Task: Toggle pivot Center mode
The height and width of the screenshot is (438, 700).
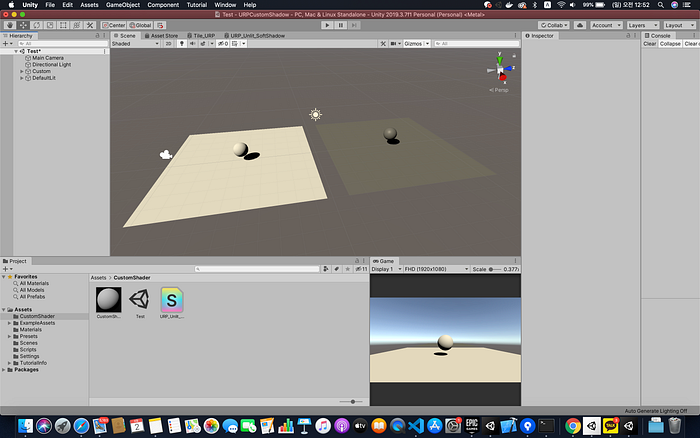Action: [114, 25]
